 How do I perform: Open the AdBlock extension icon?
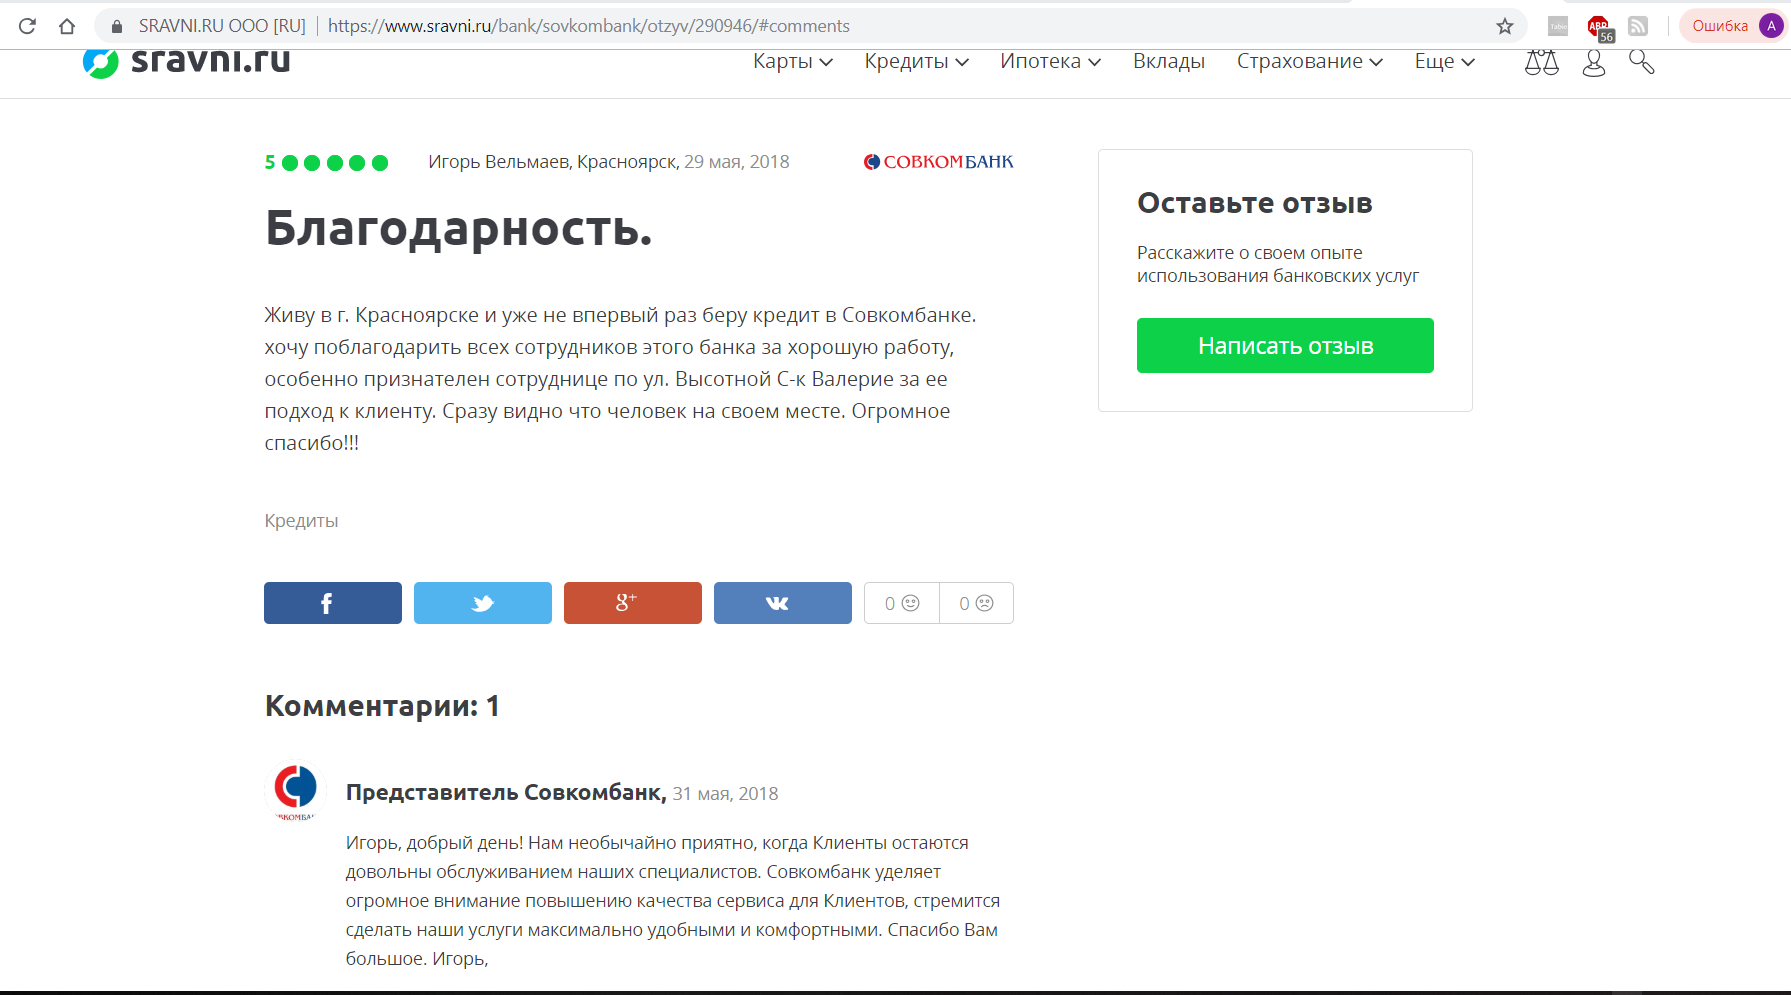coord(1599,27)
